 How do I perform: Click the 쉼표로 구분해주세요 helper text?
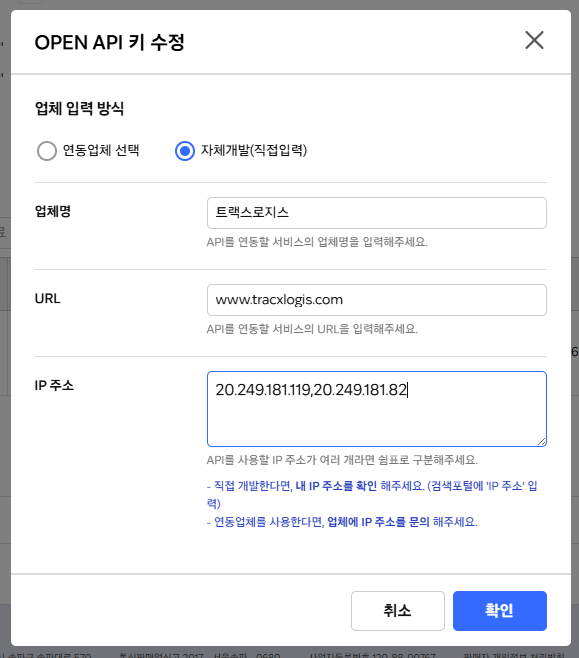(x=342, y=460)
